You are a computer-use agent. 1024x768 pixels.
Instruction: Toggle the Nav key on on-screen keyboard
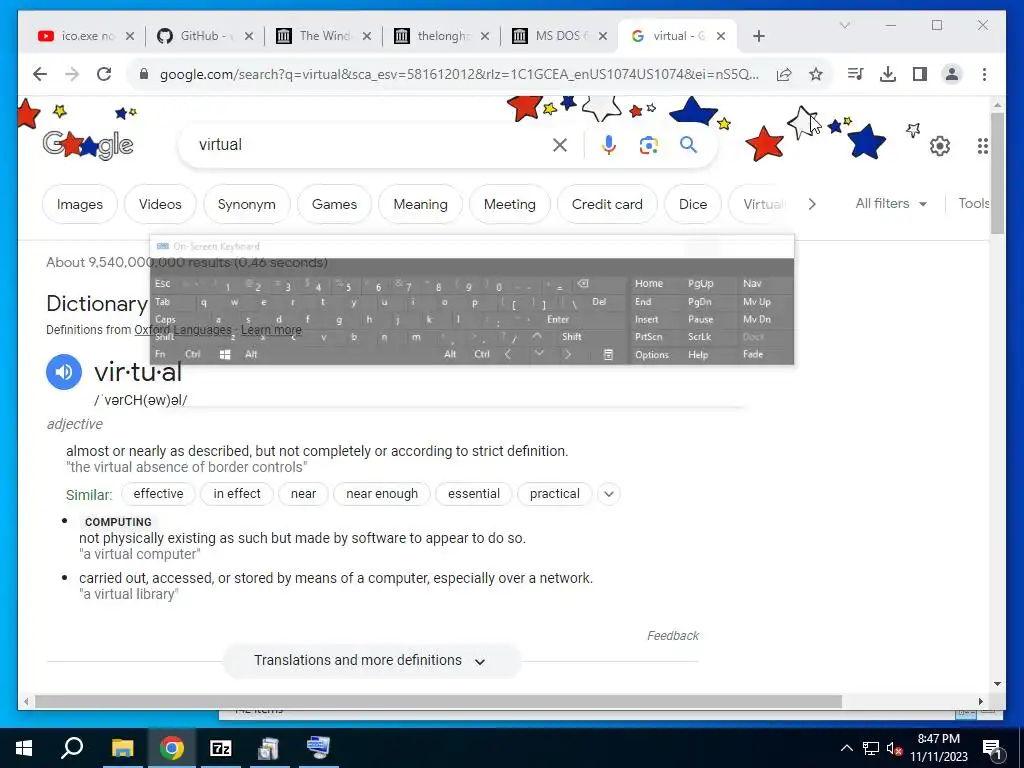(752, 283)
